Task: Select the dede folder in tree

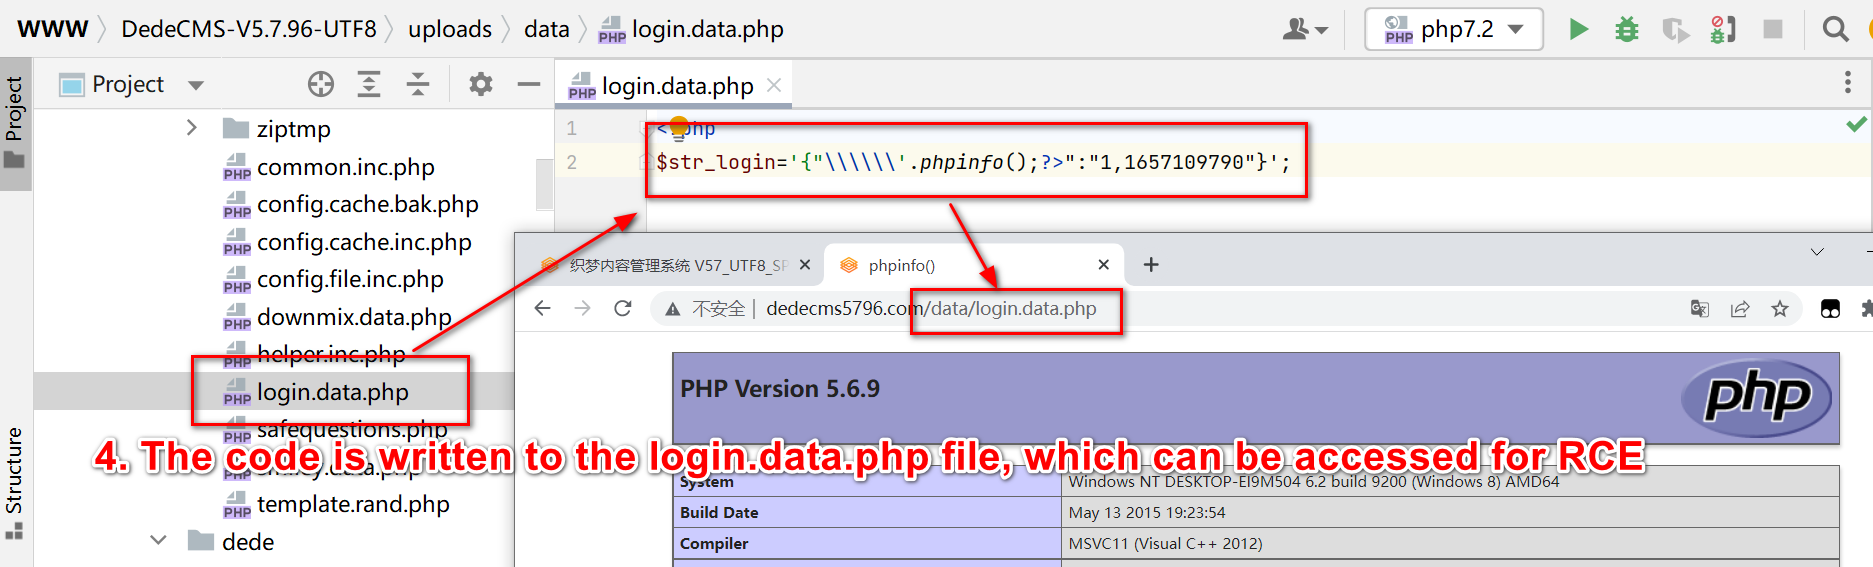Action: [x=248, y=542]
